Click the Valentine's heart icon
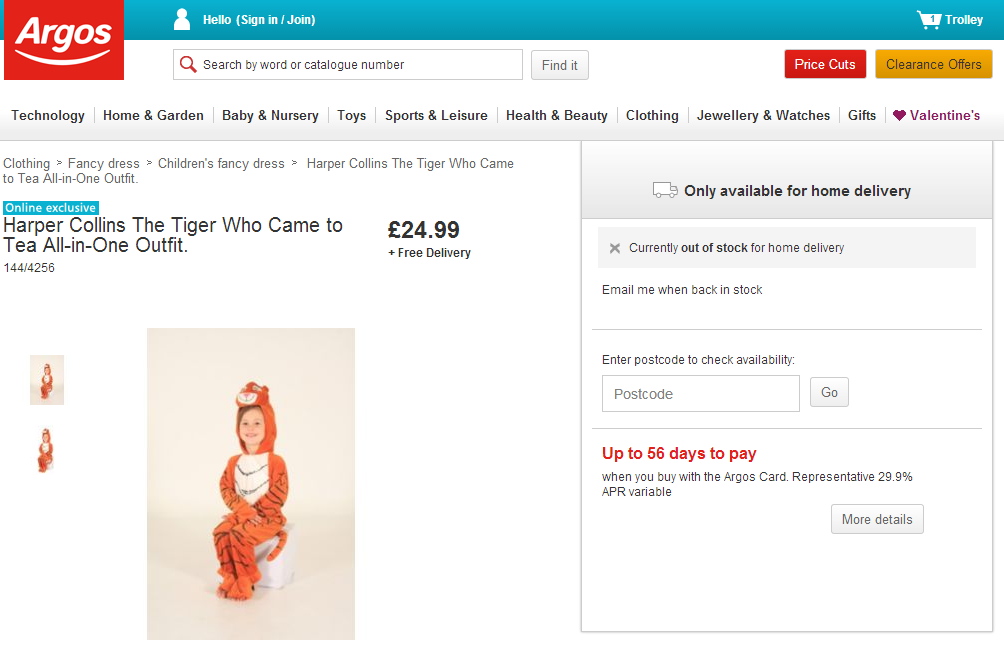The image size is (1004, 651). (899, 115)
